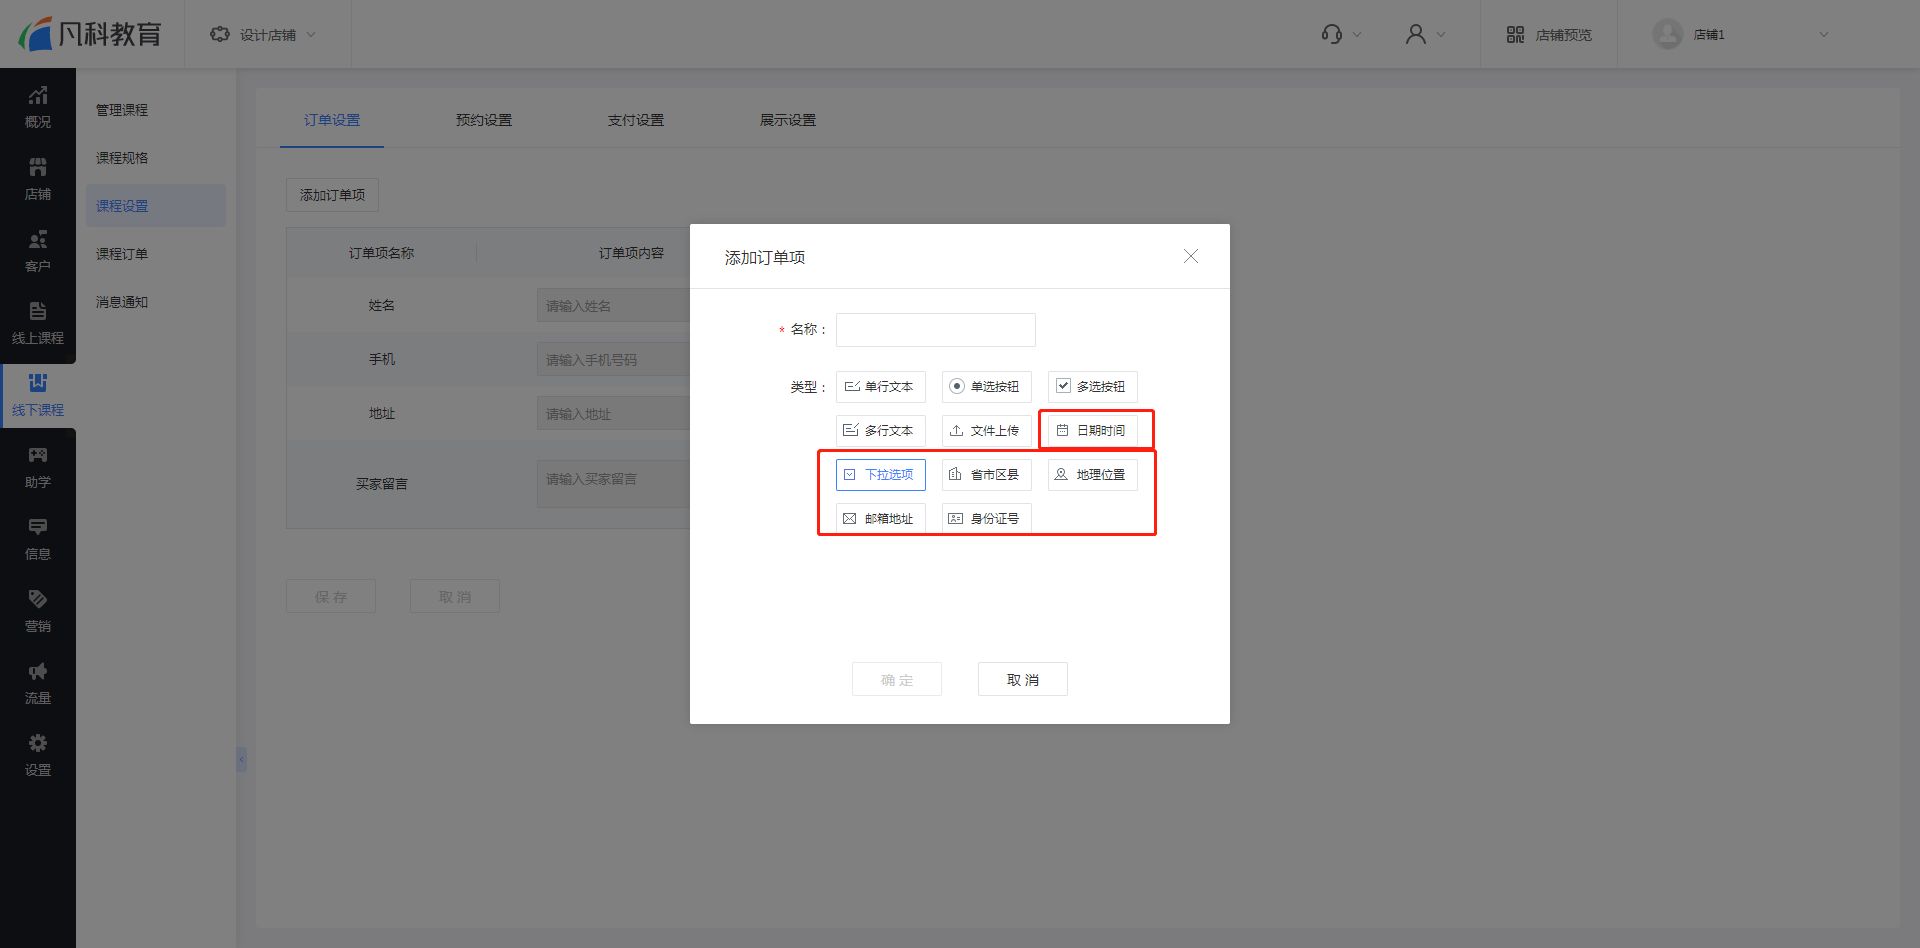Close the 添加订单项 dialog
The image size is (1920, 948).
tap(1191, 257)
